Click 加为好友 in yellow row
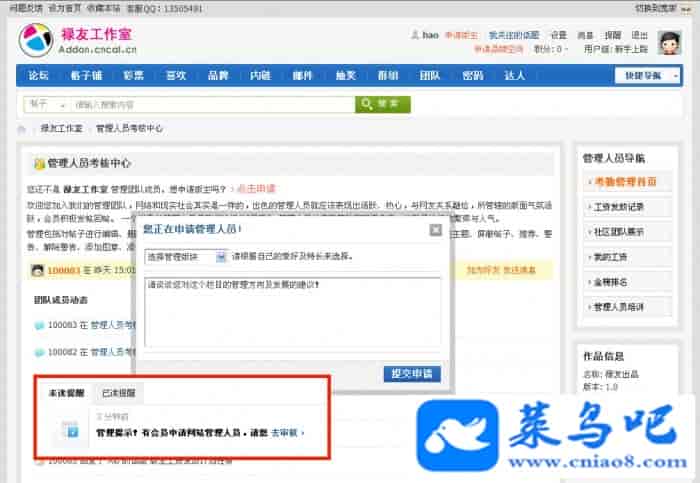 coord(483,271)
